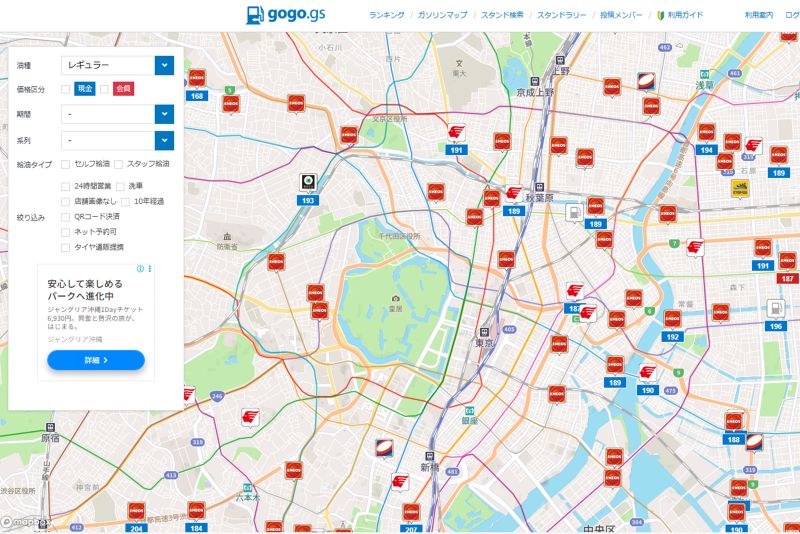This screenshot has height=534, width=800.
Task: Click the ENEOS marker priced 194
Action: 707,133
